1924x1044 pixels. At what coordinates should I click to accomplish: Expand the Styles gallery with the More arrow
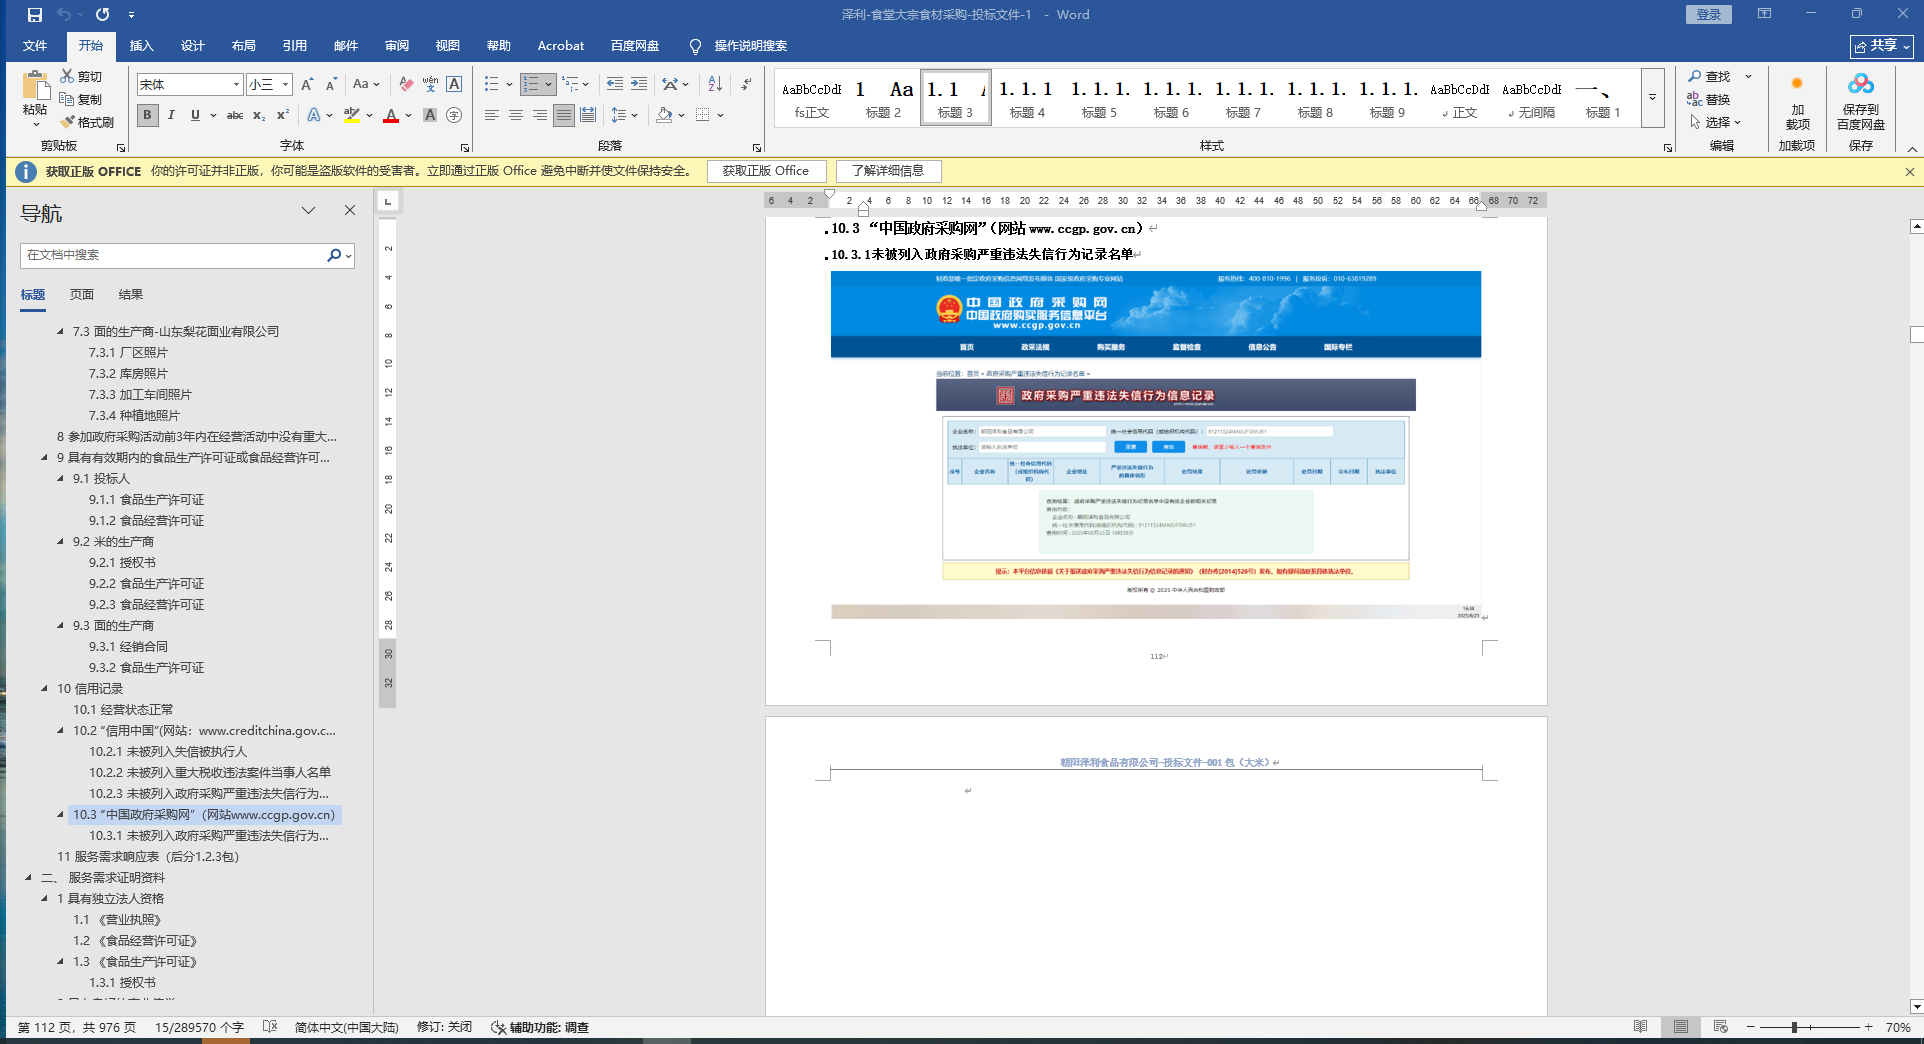click(x=1653, y=98)
